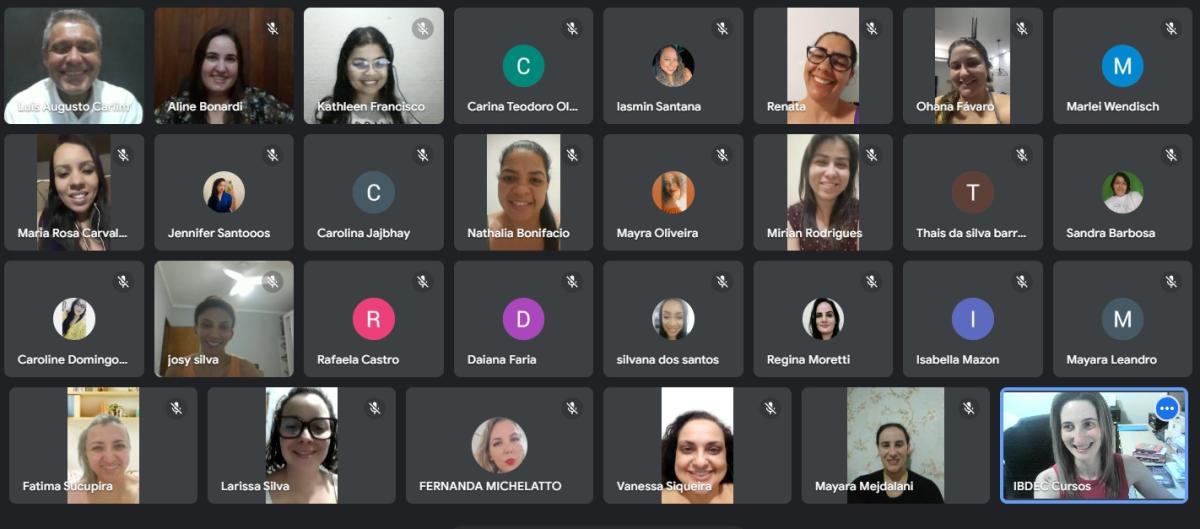Click Regina Moretti profile picture

tap(823, 319)
